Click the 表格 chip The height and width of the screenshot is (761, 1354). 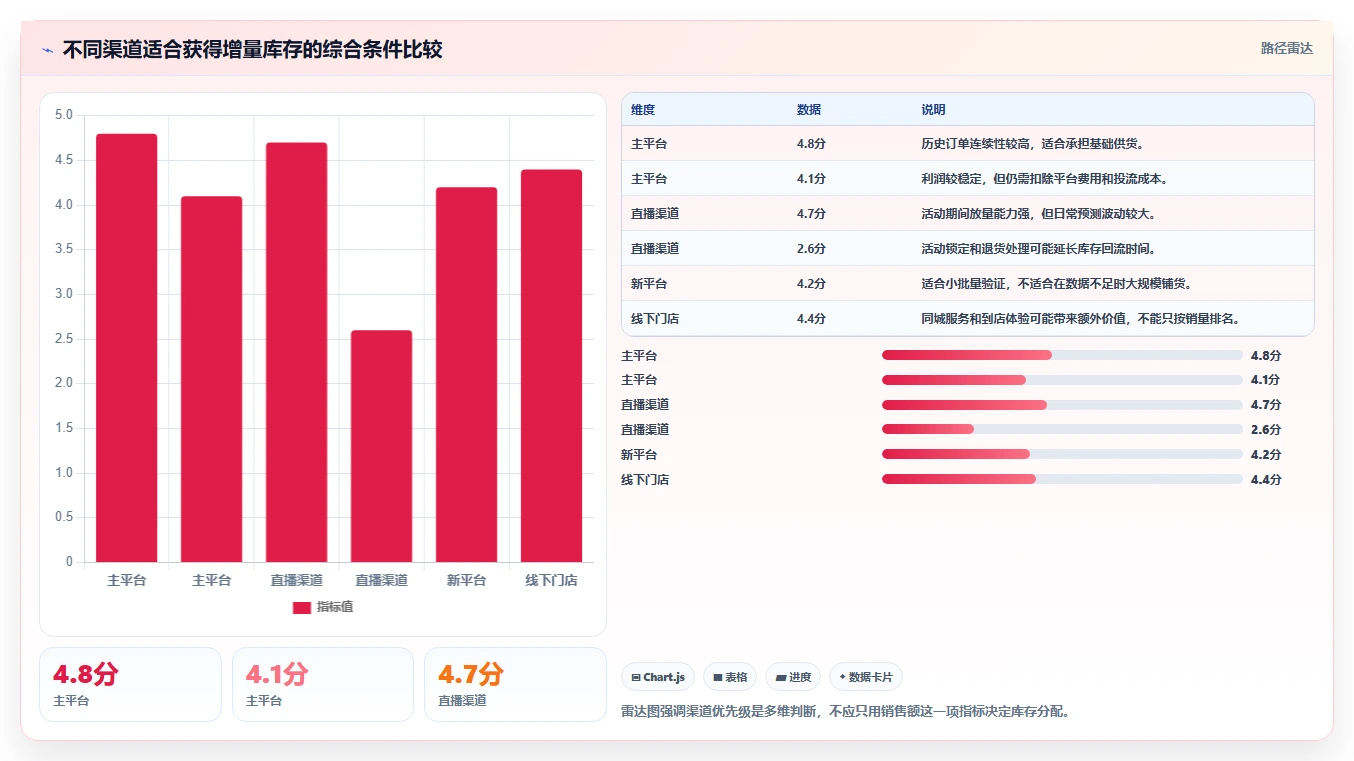click(730, 677)
